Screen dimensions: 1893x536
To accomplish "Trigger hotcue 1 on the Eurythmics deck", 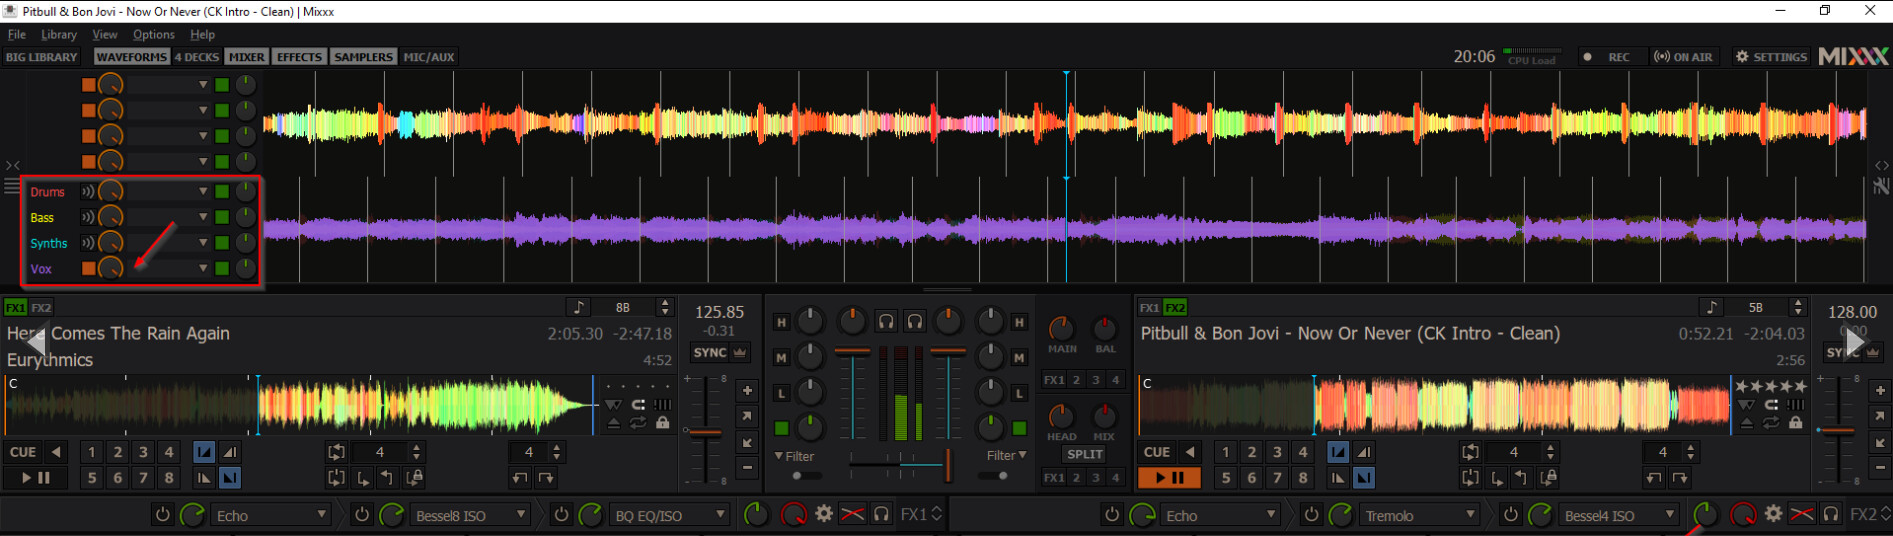I will pos(91,452).
